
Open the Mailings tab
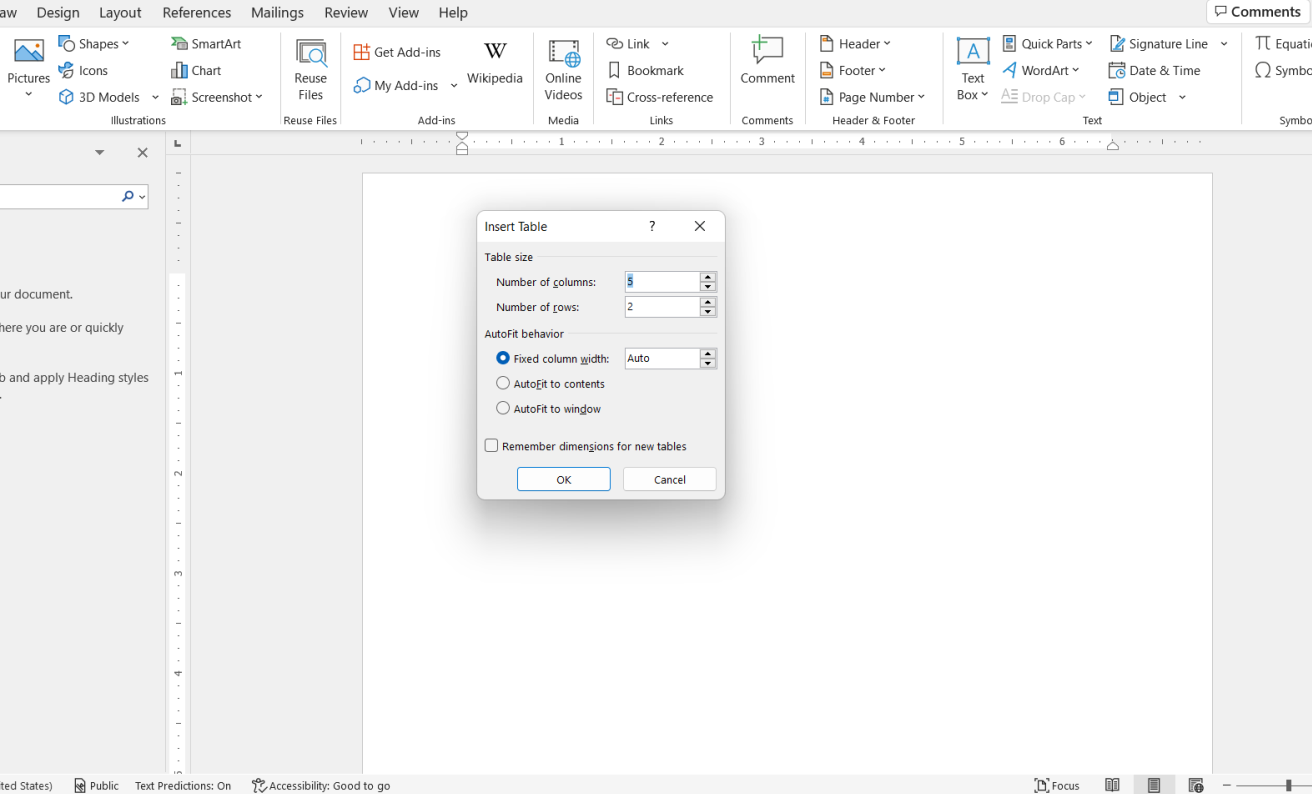(277, 12)
